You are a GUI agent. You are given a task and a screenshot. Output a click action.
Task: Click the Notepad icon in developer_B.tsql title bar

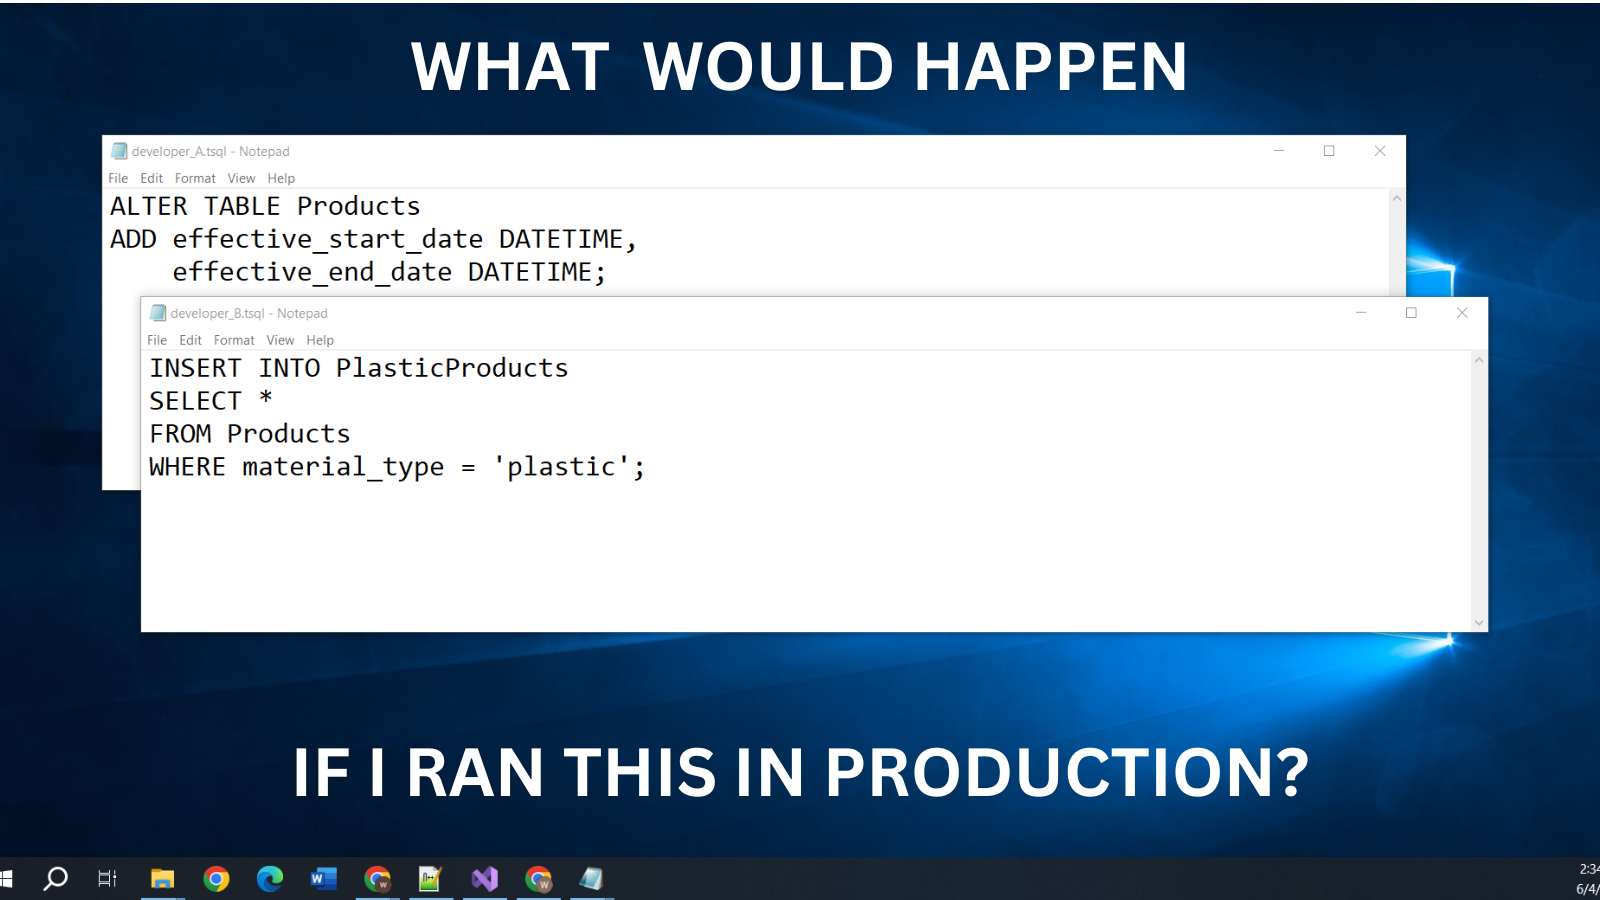158,313
